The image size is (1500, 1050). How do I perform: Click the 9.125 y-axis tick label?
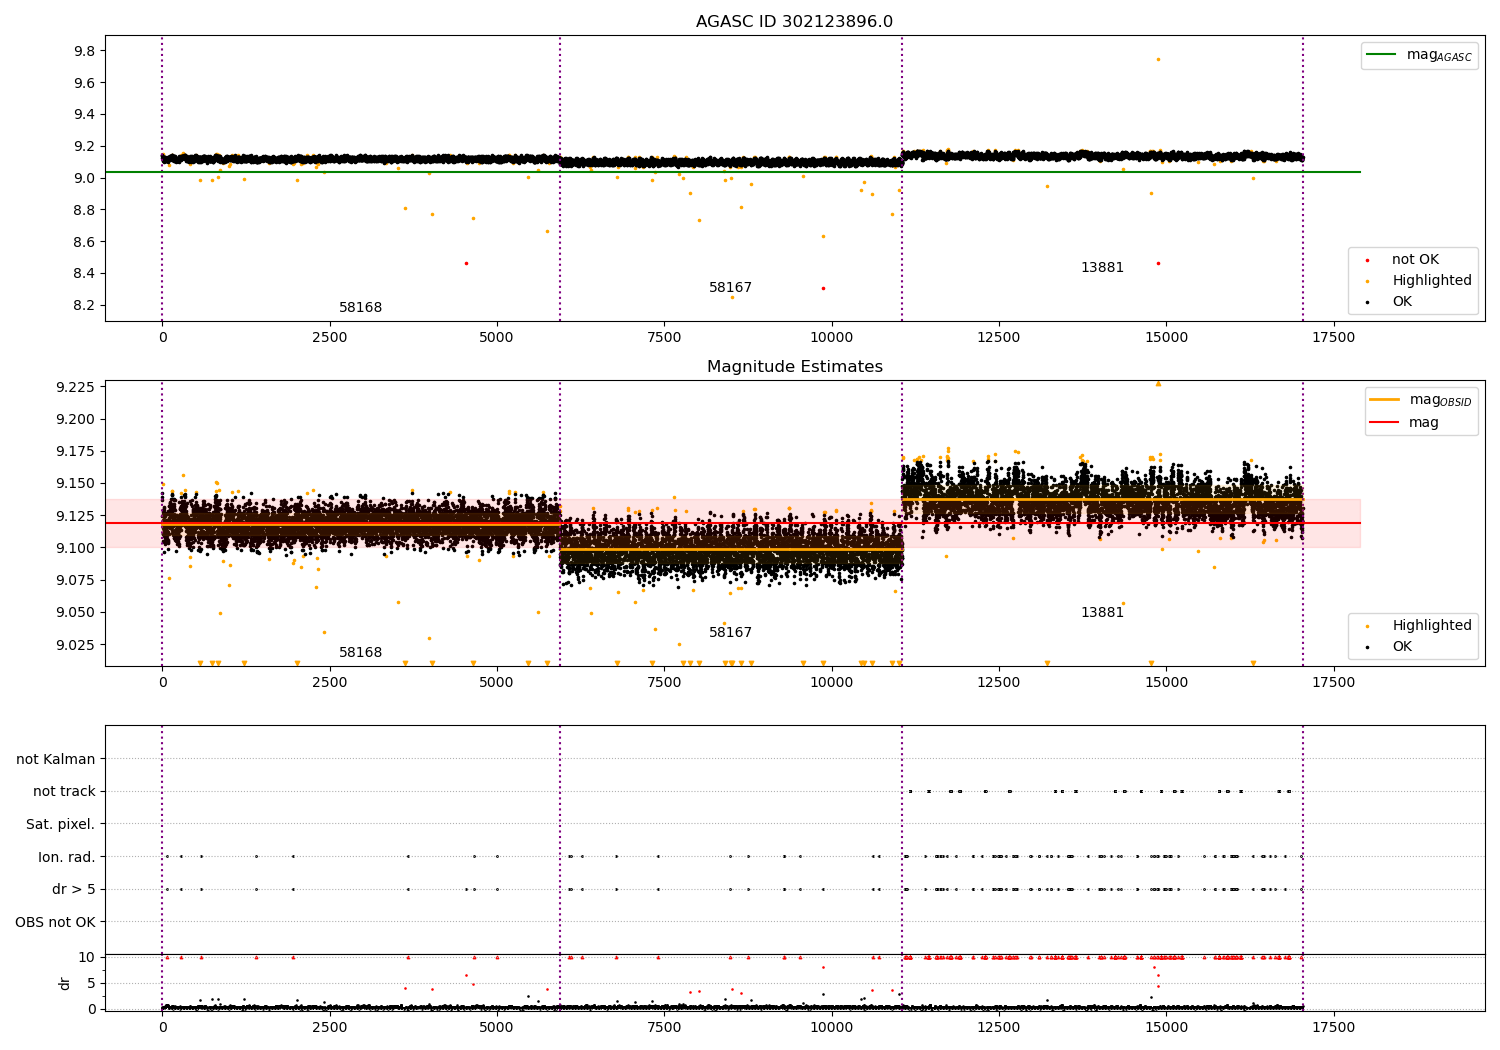[75, 516]
